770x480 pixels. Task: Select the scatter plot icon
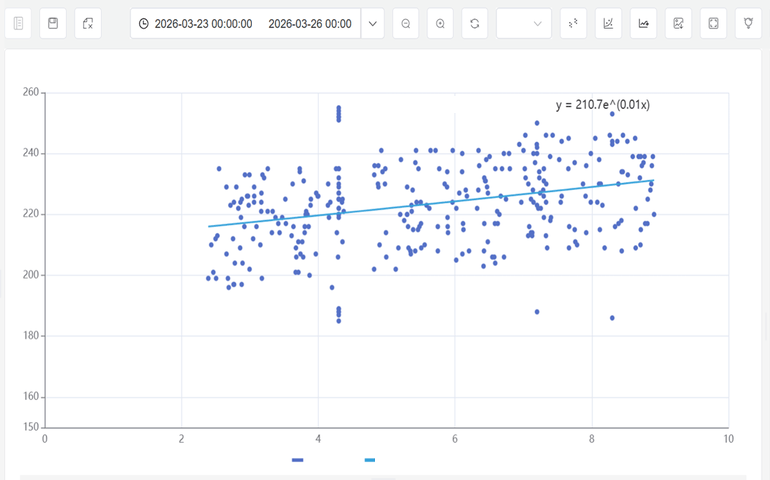click(573, 23)
